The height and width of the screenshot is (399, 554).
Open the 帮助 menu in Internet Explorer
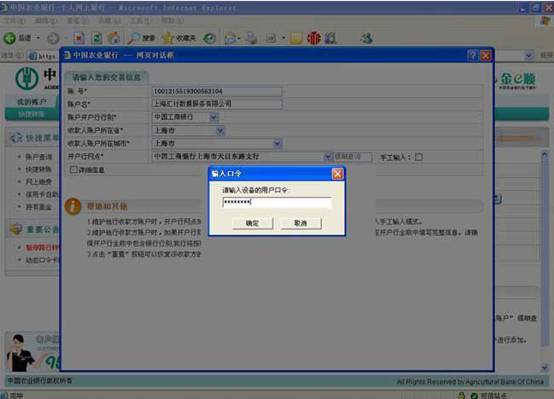pos(172,21)
